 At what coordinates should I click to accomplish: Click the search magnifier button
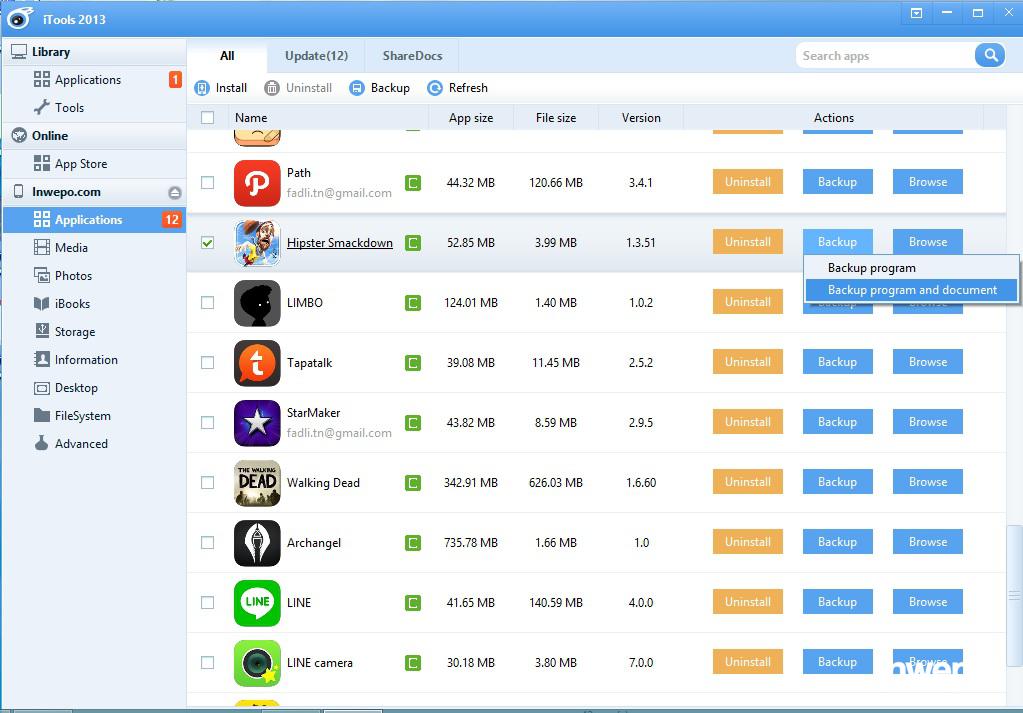pos(990,55)
